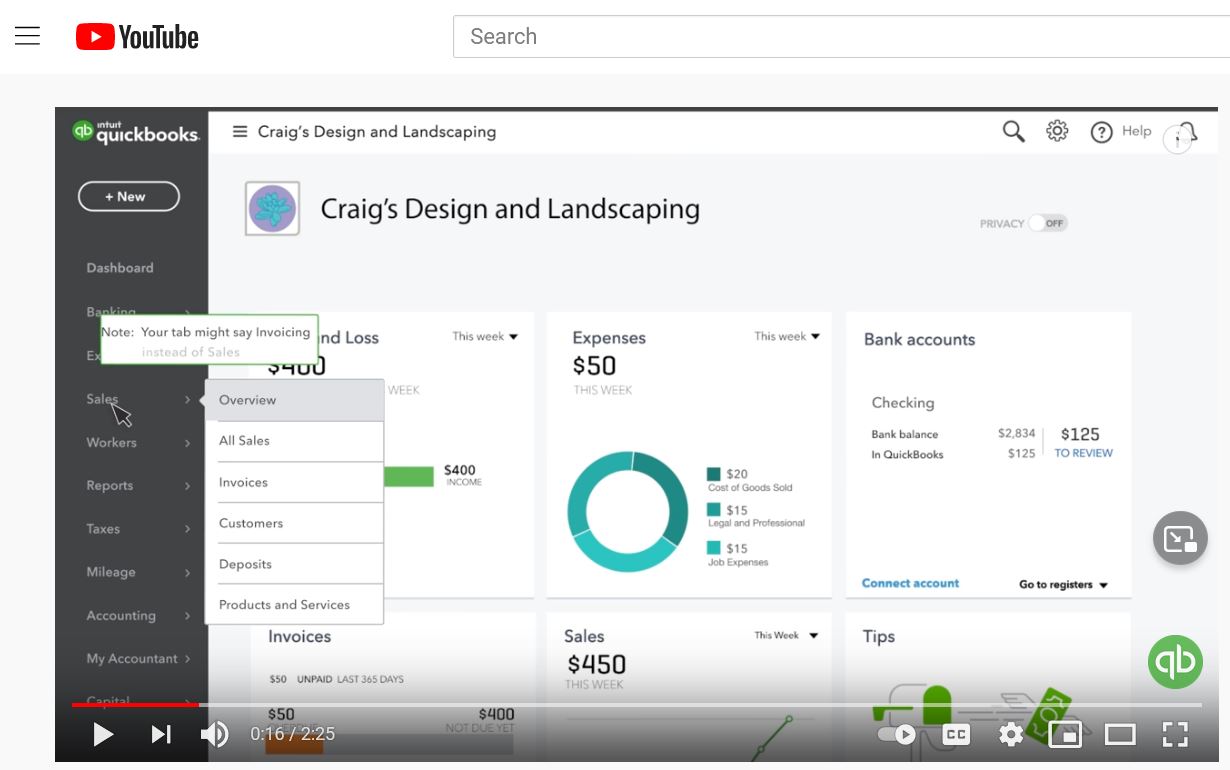The width and height of the screenshot is (1230, 770).
Task: Click the picture-in-picture overlay icon
Action: pos(1180,538)
